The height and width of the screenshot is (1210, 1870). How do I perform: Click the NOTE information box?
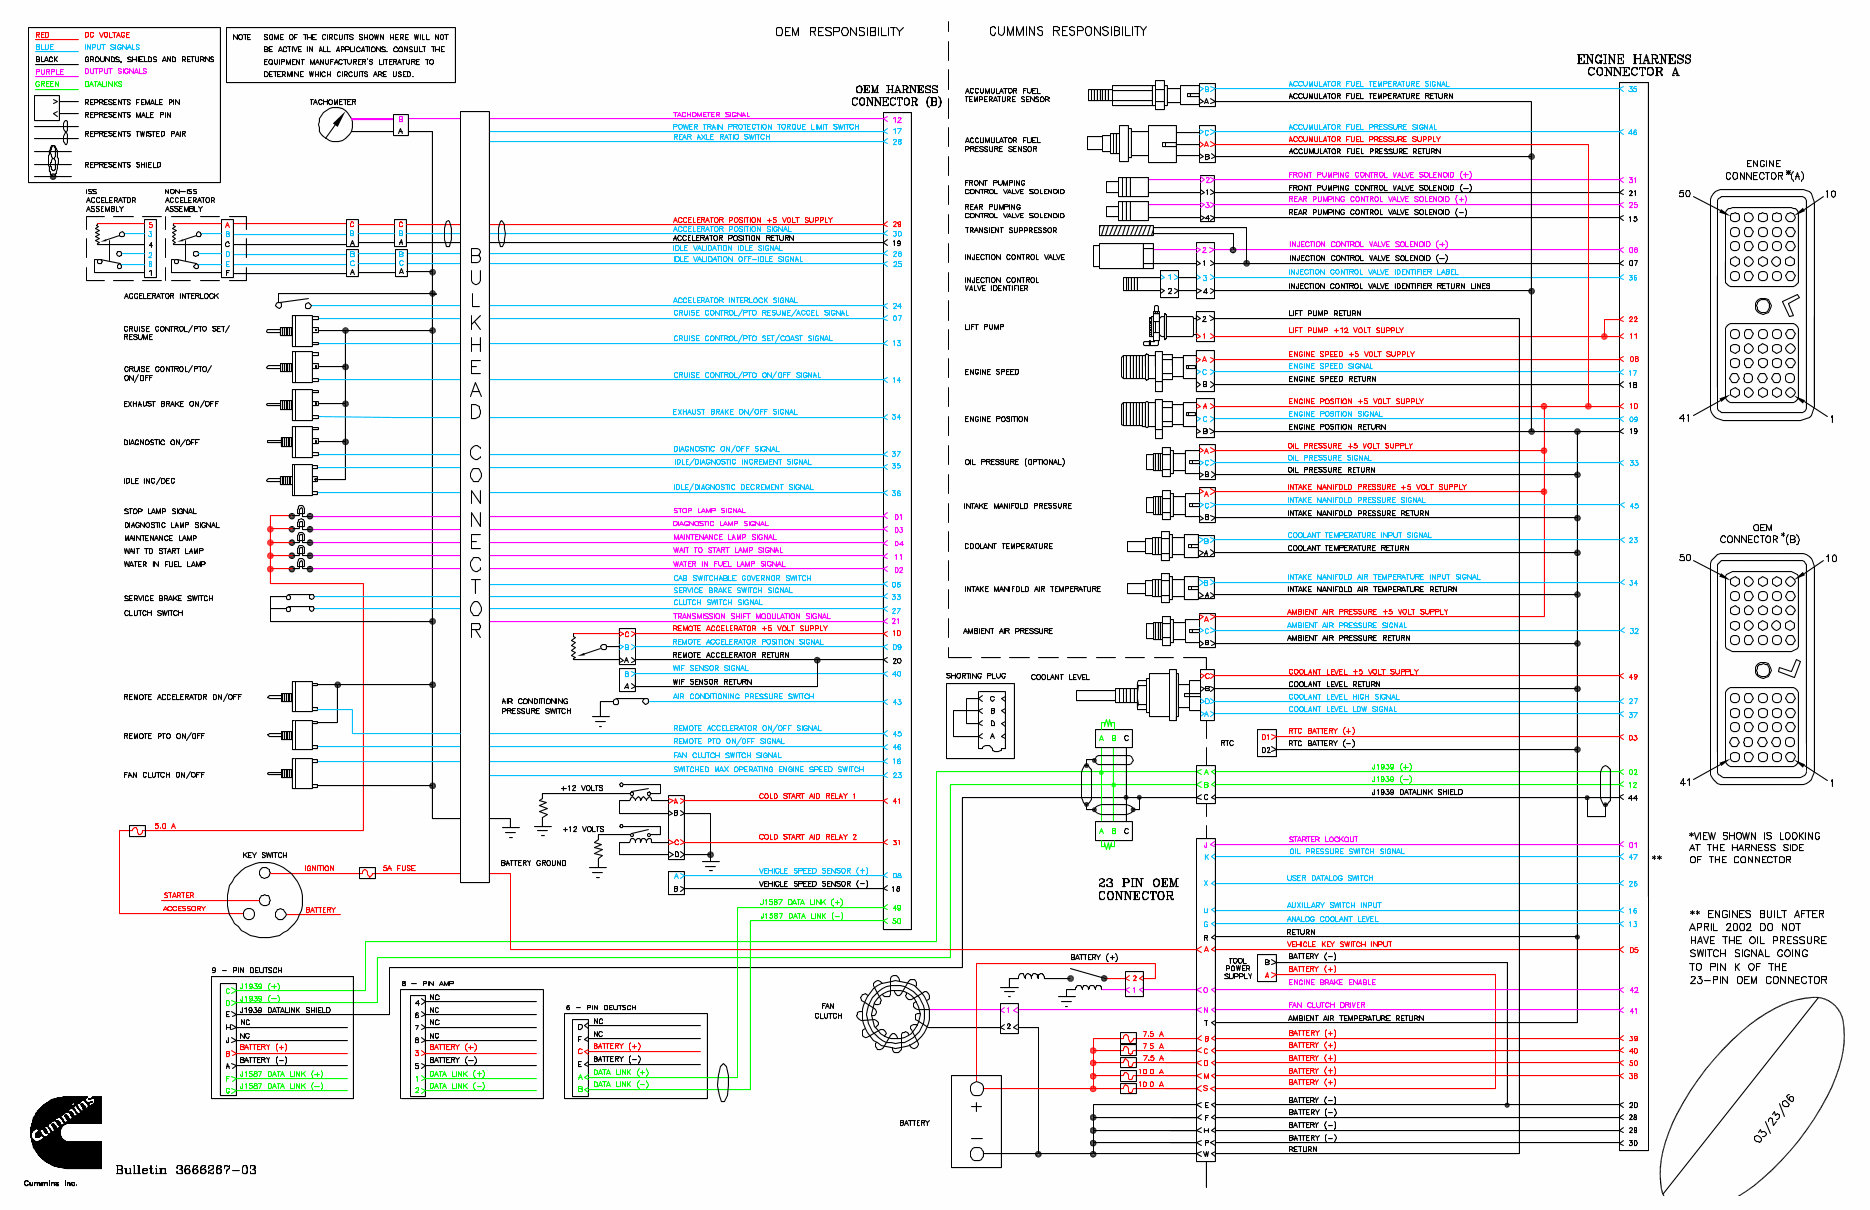[x=340, y=53]
